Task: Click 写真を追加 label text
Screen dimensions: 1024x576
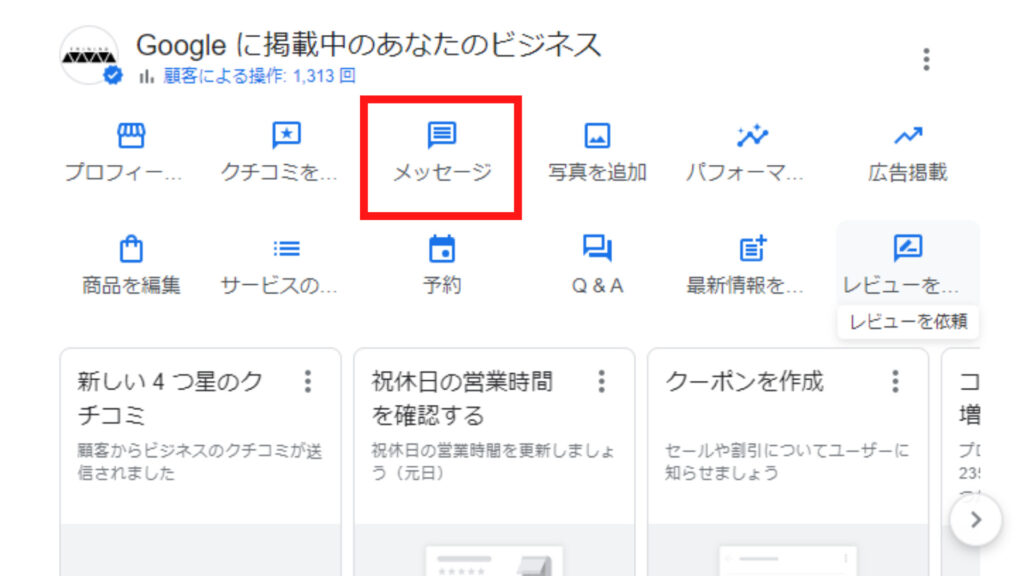Action: [597, 172]
